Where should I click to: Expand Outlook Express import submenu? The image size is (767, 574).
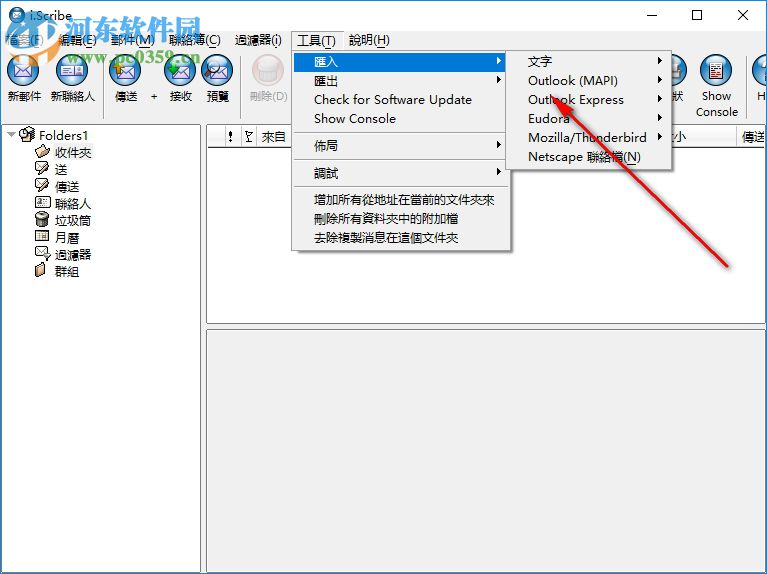point(588,100)
